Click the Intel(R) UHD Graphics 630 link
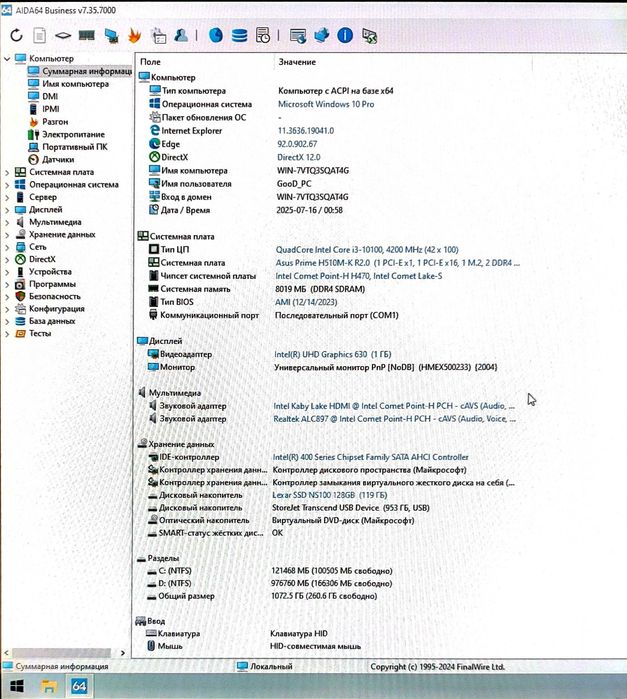 [333, 354]
